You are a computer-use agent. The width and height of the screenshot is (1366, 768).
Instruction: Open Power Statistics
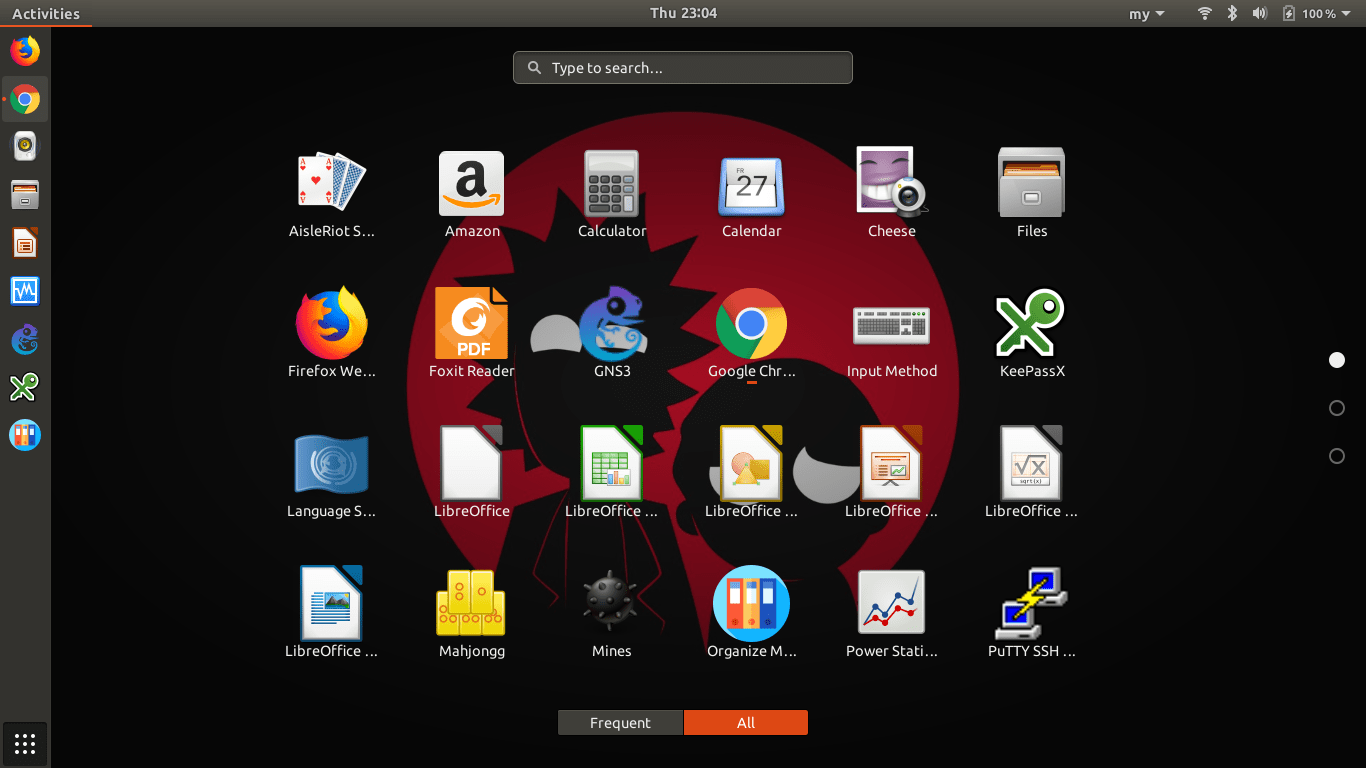892,604
